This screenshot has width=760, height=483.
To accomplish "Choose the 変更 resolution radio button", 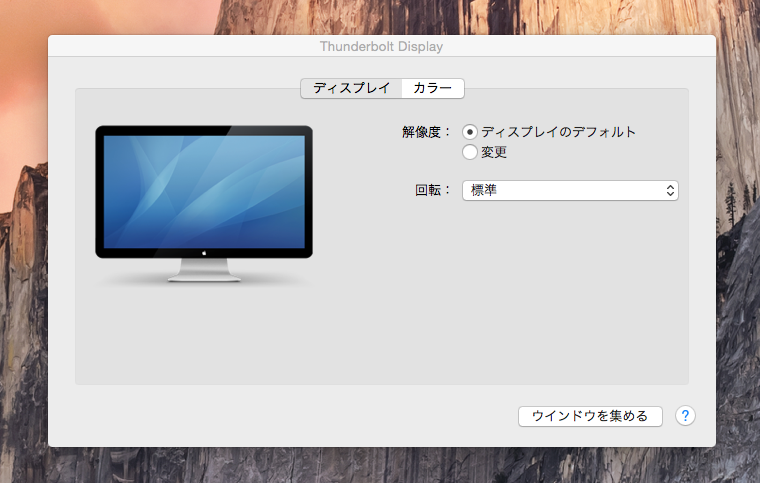I will (470, 152).
